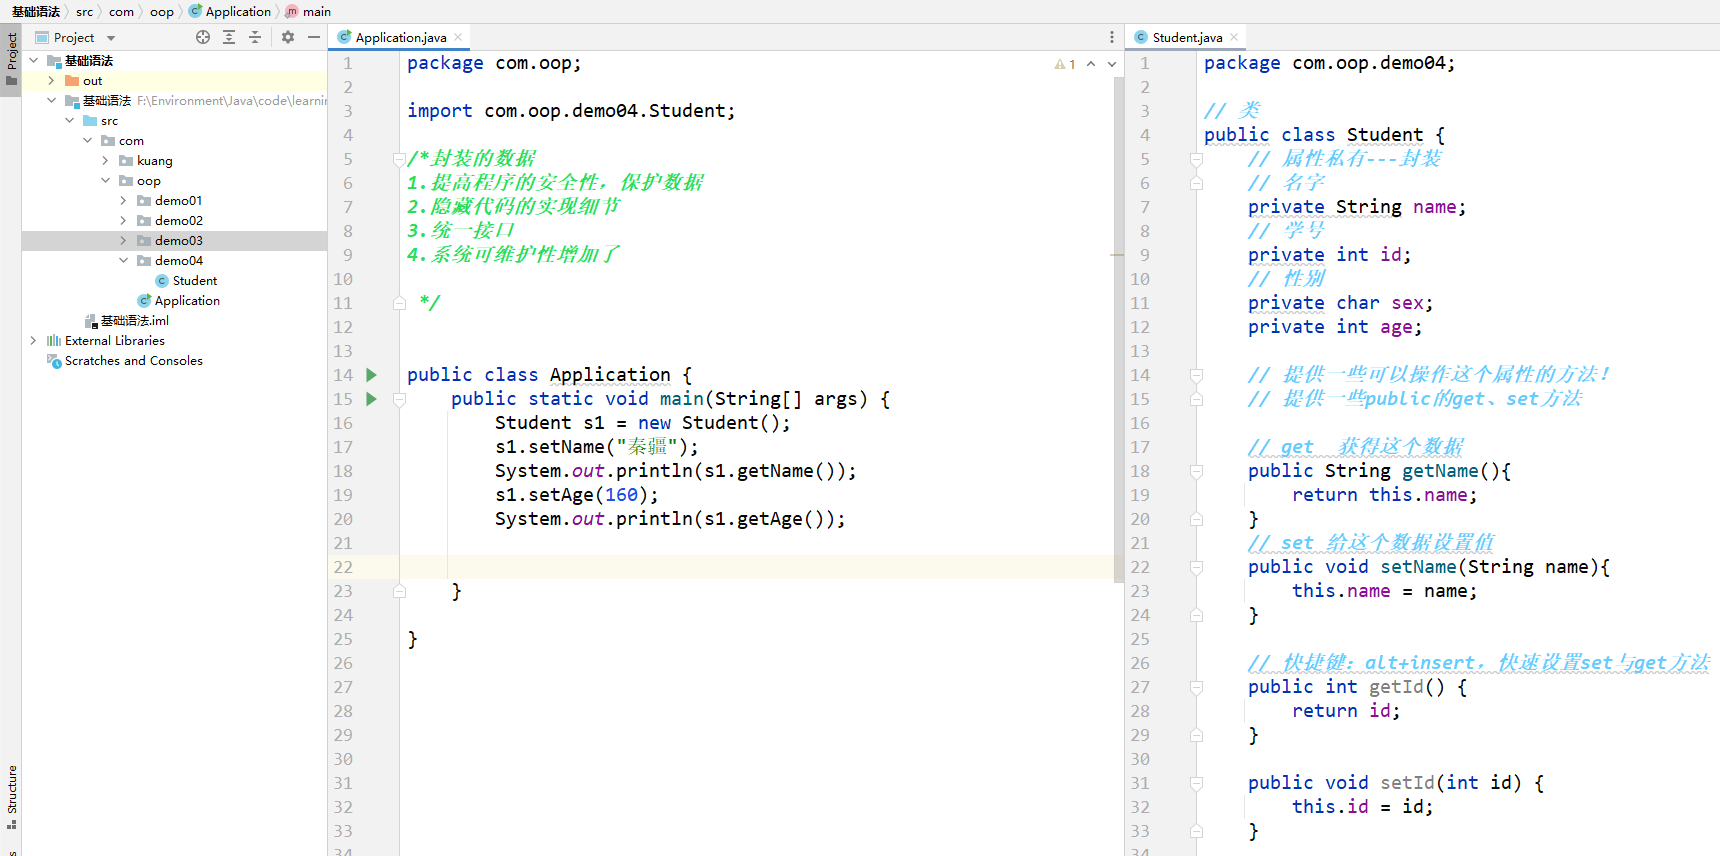Hide the Project tool window
The height and width of the screenshot is (856, 1720).
pos(314,37)
